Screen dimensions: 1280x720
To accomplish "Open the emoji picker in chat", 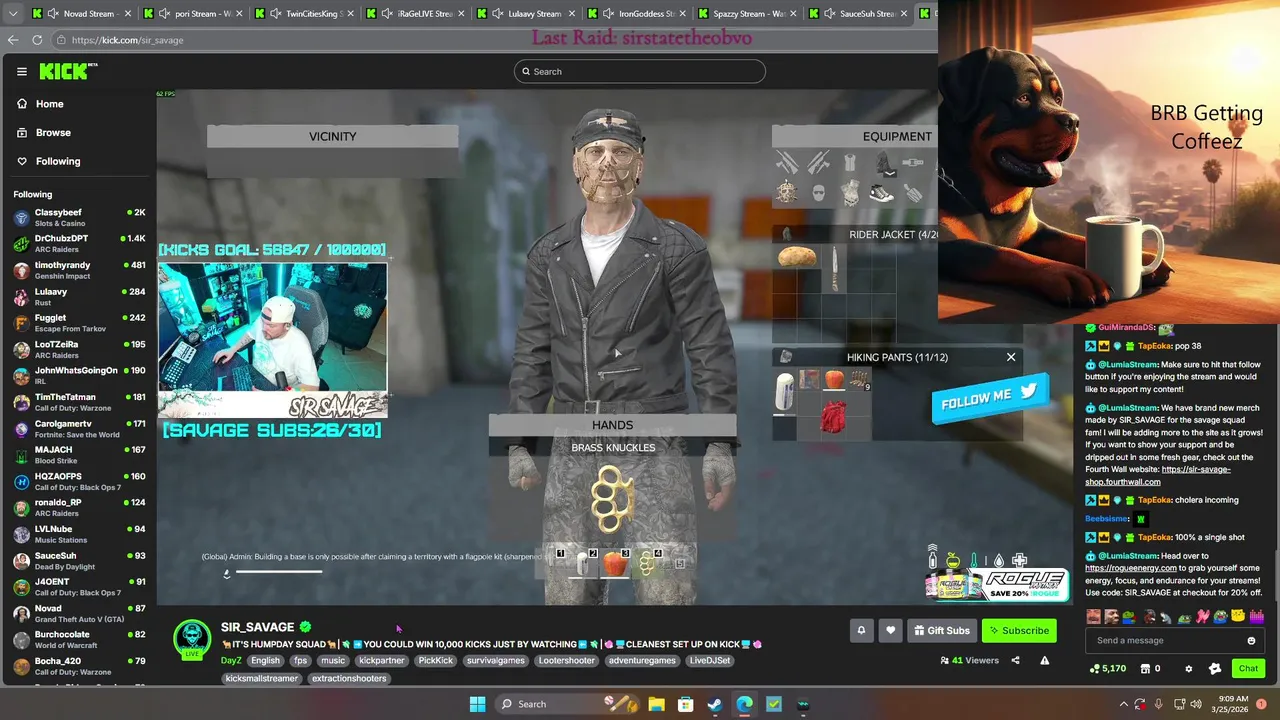I will (x=1251, y=641).
